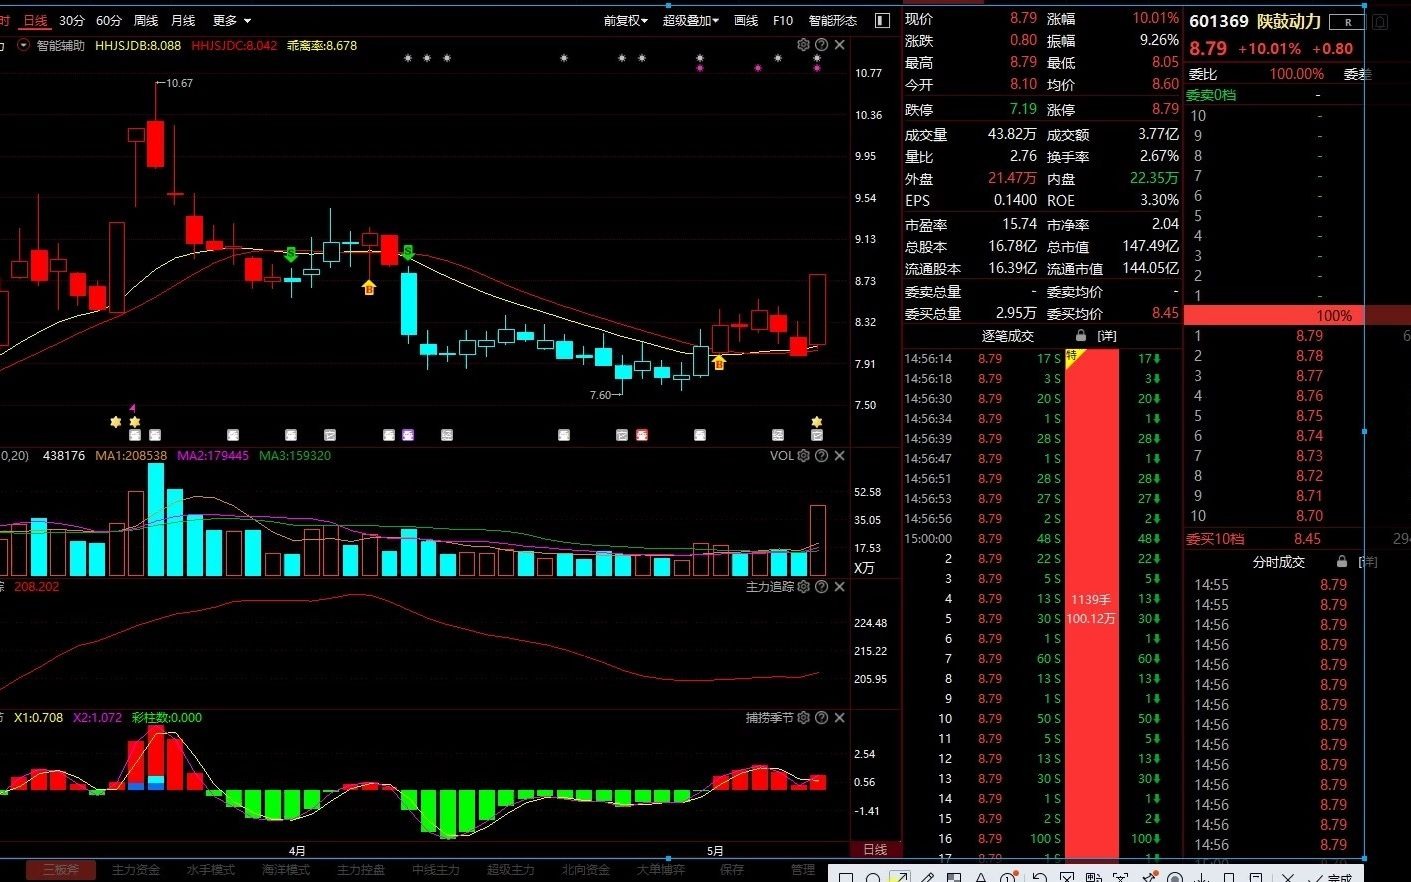Click the red event marker below the chart
The height and width of the screenshot is (882, 1411).
(x=642, y=435)
